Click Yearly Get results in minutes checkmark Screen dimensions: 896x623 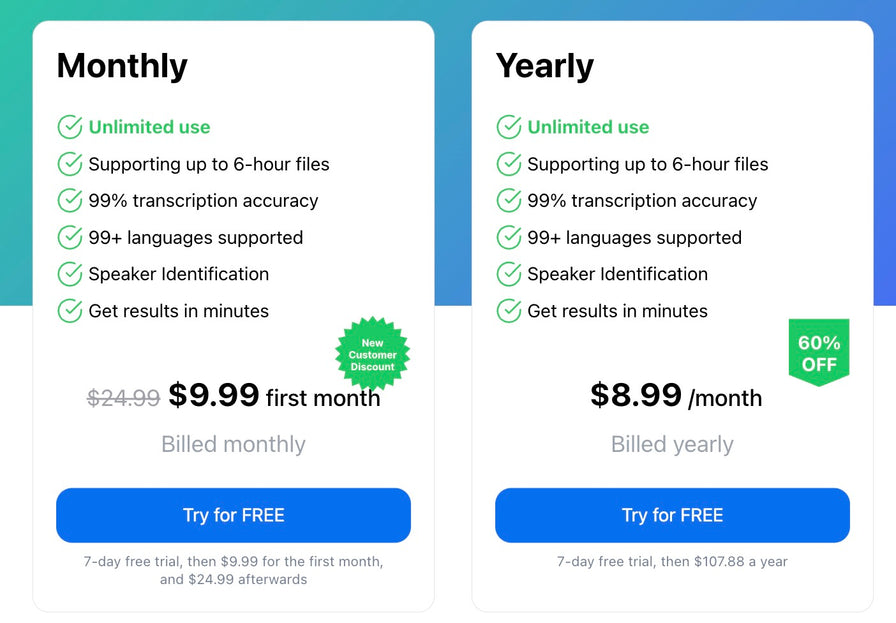[x=509, y=311]
